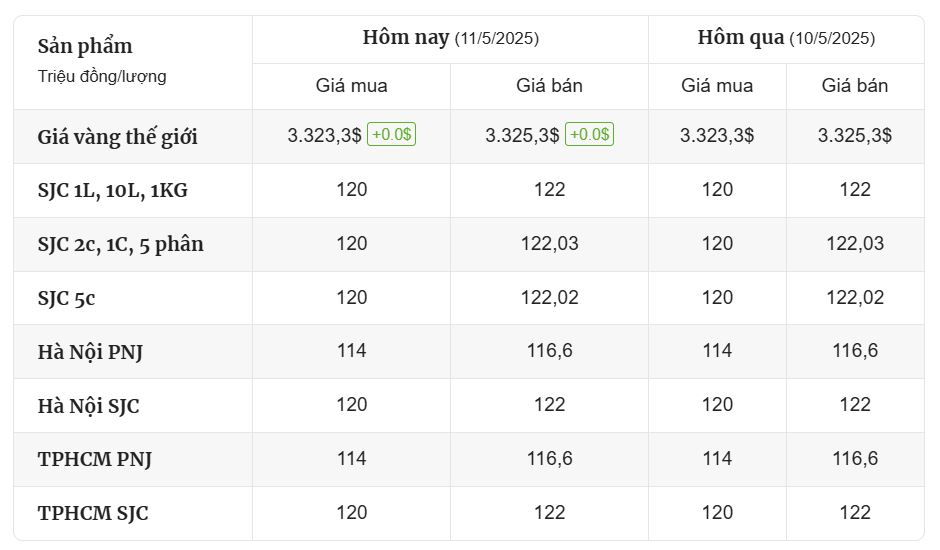
Task: Select the SJC 1L, 10L, 1KG row label
Action: tap(113, 190)
